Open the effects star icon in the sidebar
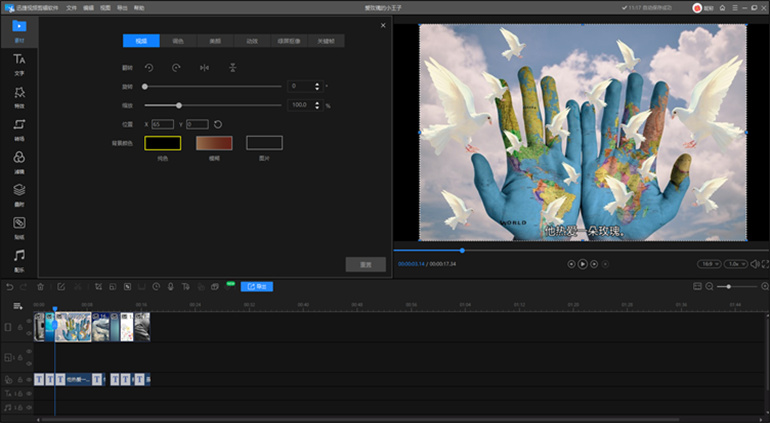 19,92
